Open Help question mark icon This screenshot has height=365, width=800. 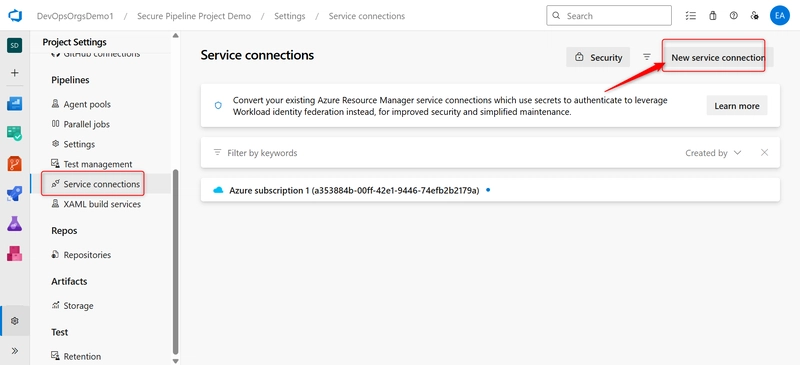click(734, 16)
